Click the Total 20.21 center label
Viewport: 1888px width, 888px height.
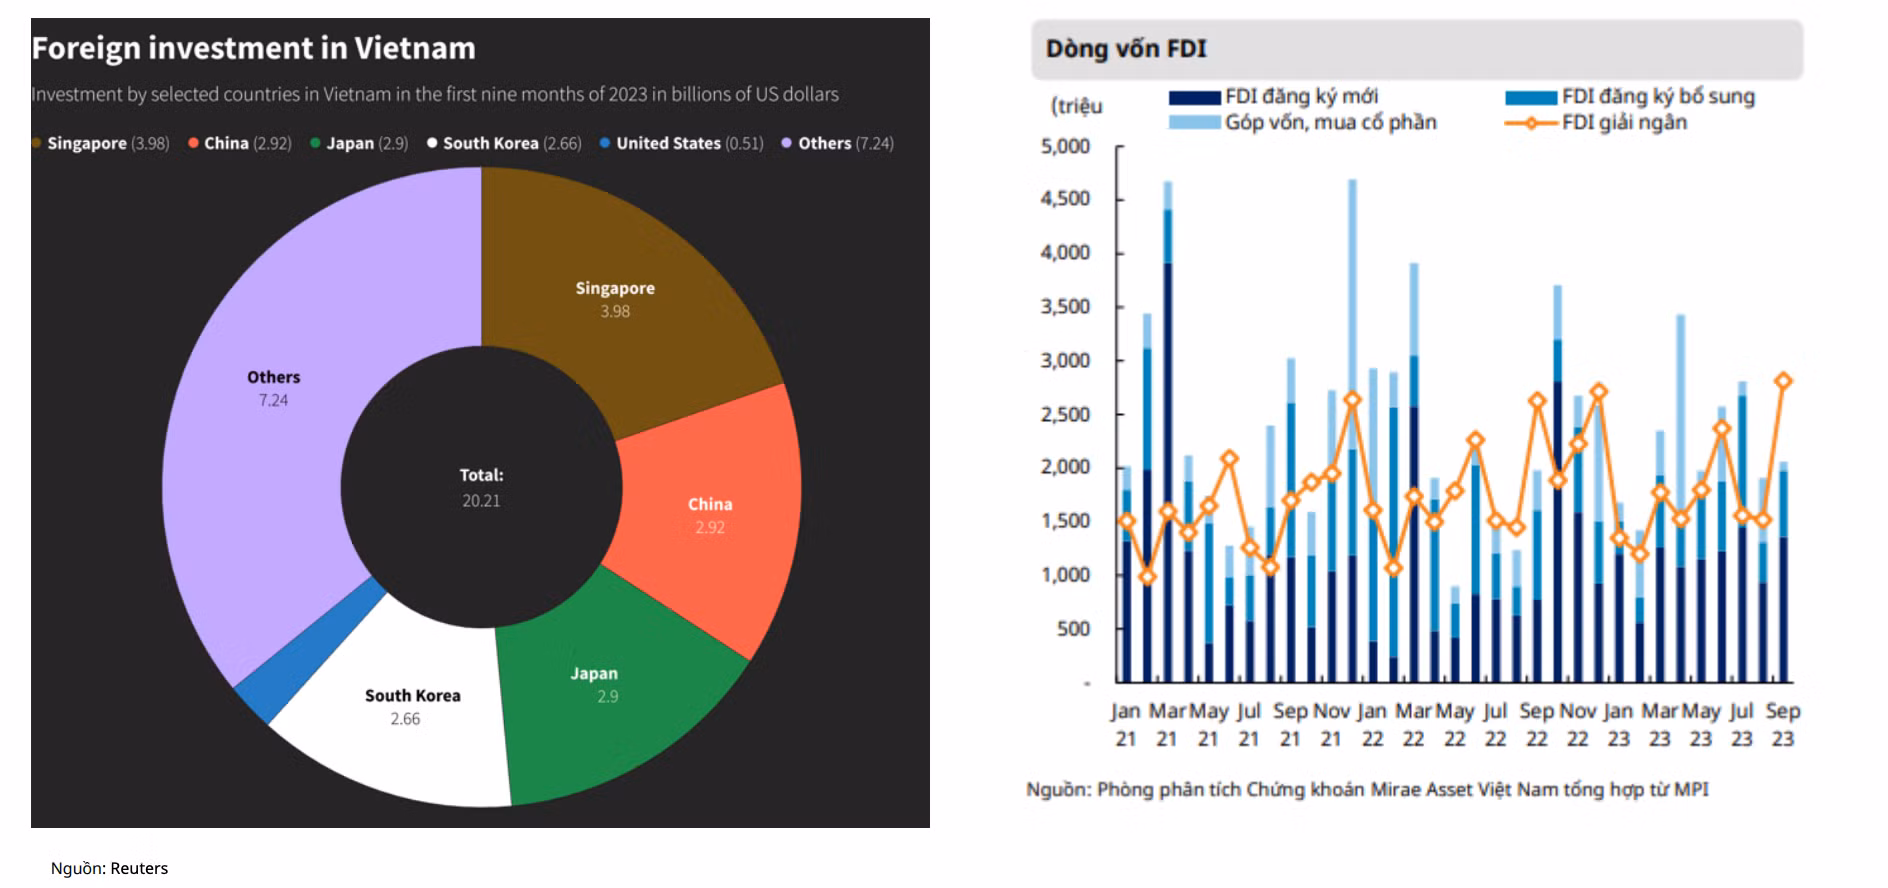(481, 487)
